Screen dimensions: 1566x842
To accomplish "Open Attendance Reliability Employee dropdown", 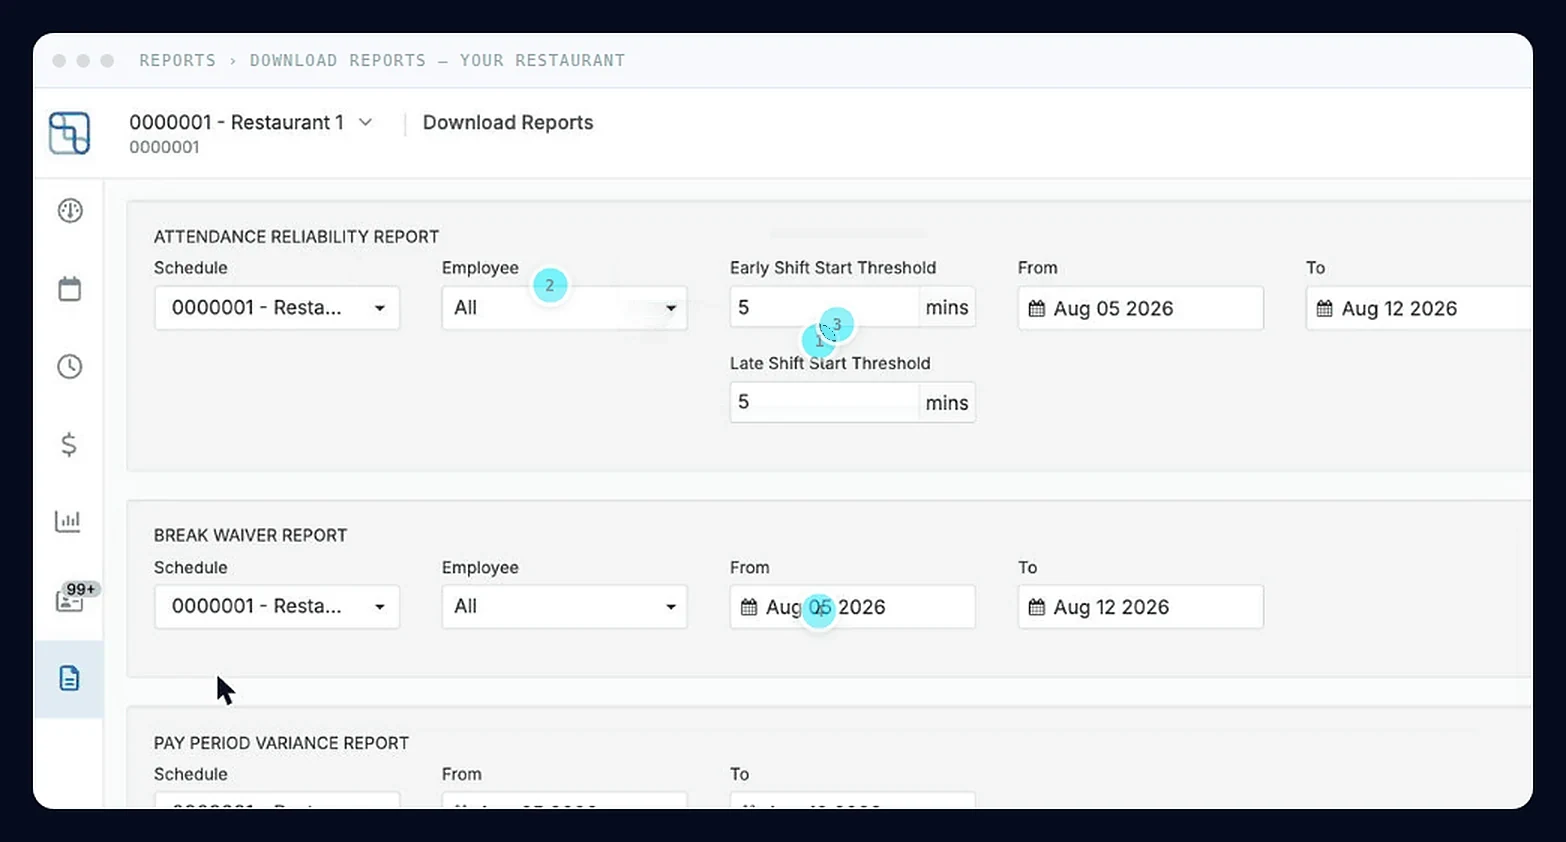I will (565, 308).
